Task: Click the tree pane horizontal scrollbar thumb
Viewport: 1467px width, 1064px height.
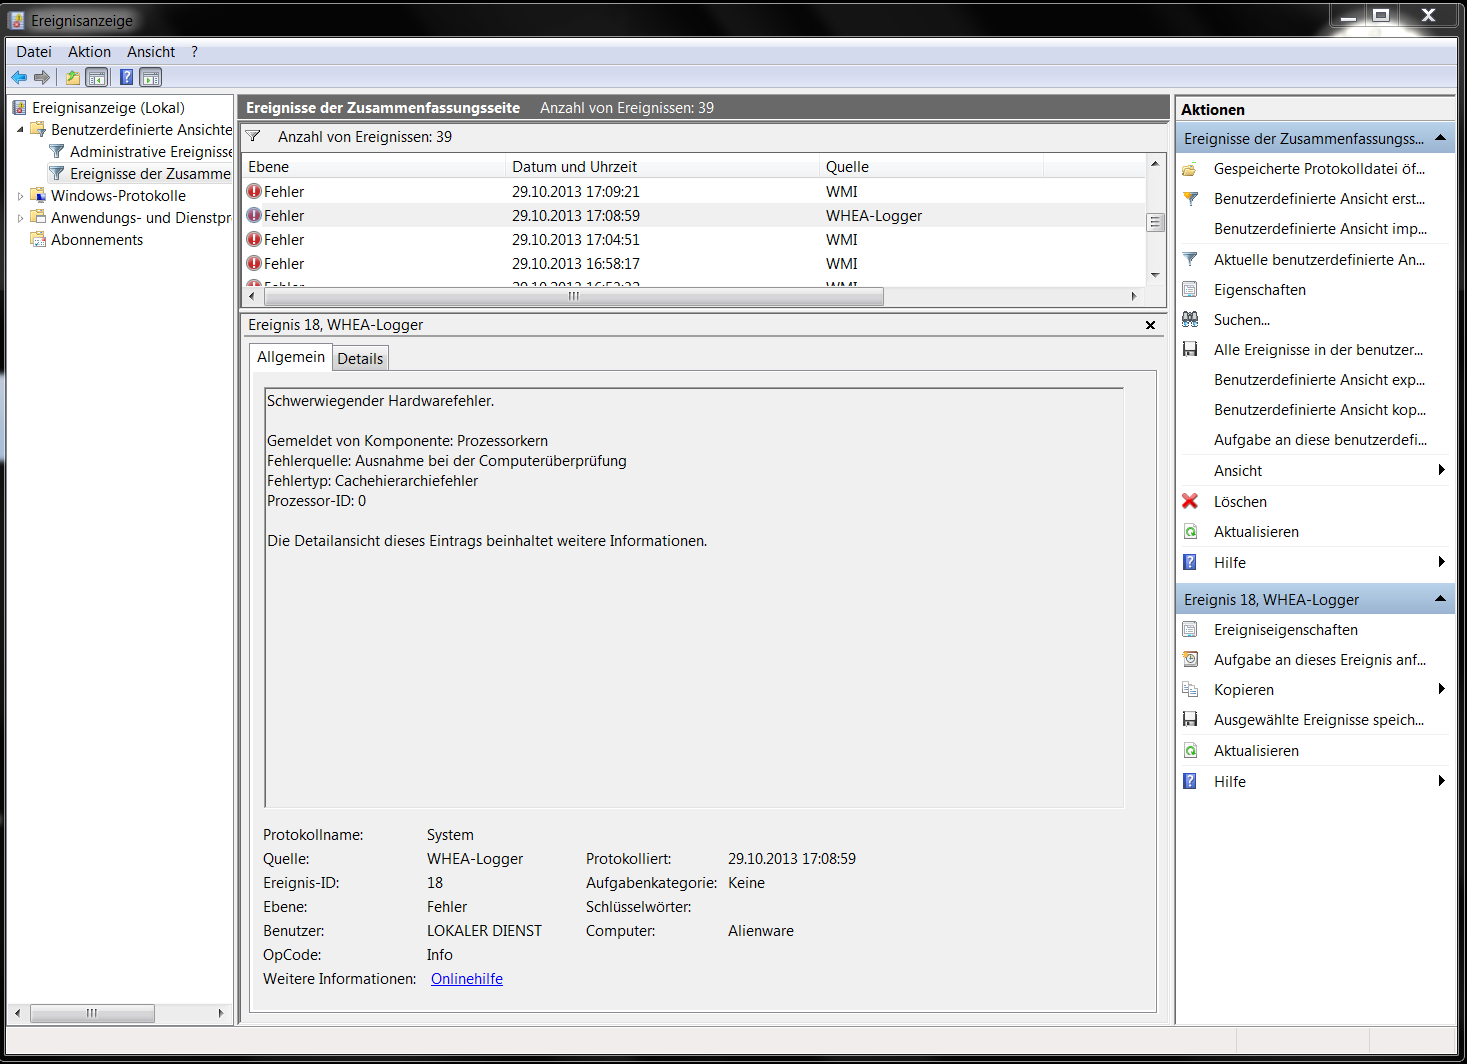Action: pos(92,1013)
